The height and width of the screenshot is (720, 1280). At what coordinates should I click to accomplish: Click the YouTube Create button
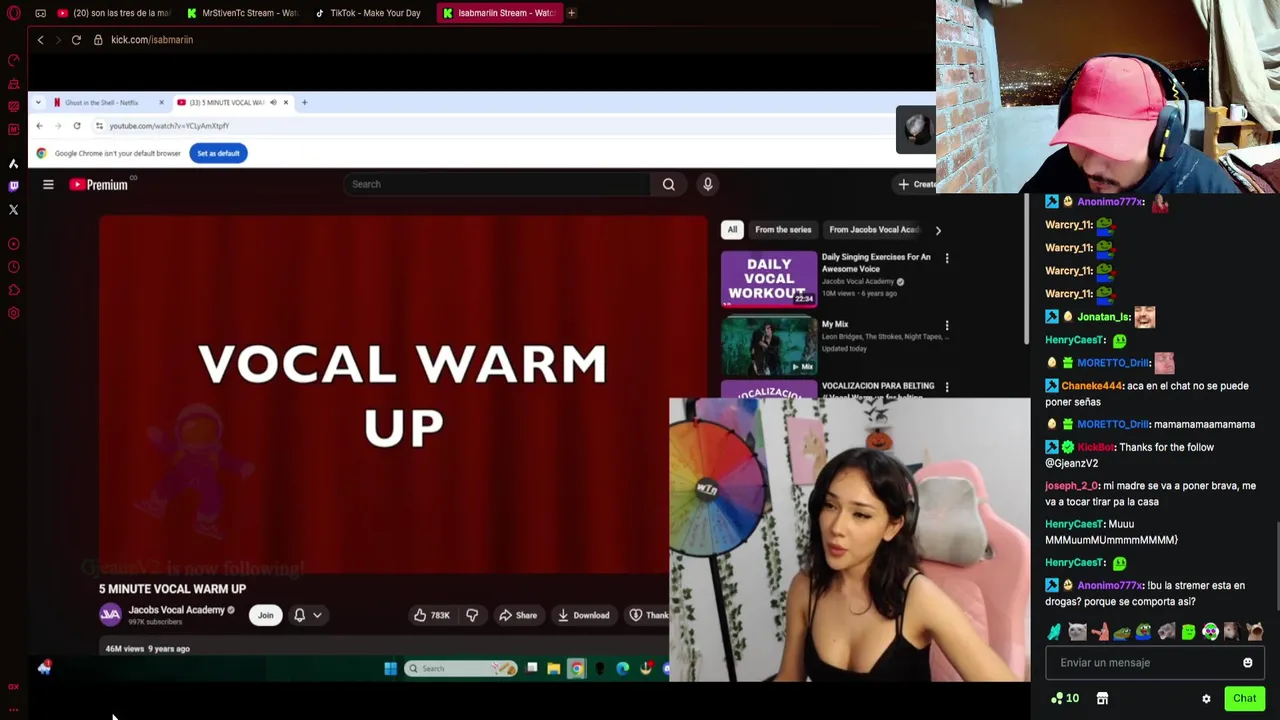click(x=916, y=184)
